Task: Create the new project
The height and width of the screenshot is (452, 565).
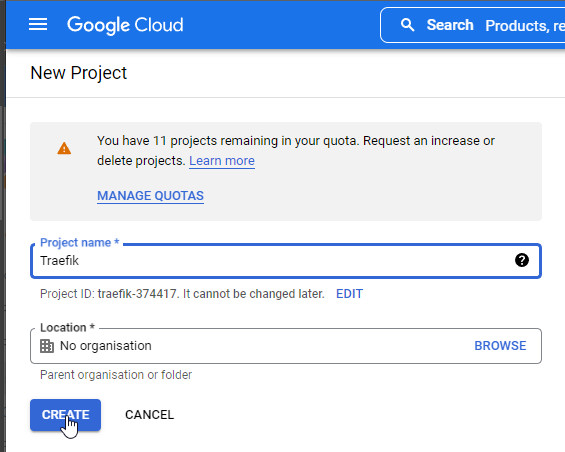Action: pyautogui.click(x=66, y=415)
